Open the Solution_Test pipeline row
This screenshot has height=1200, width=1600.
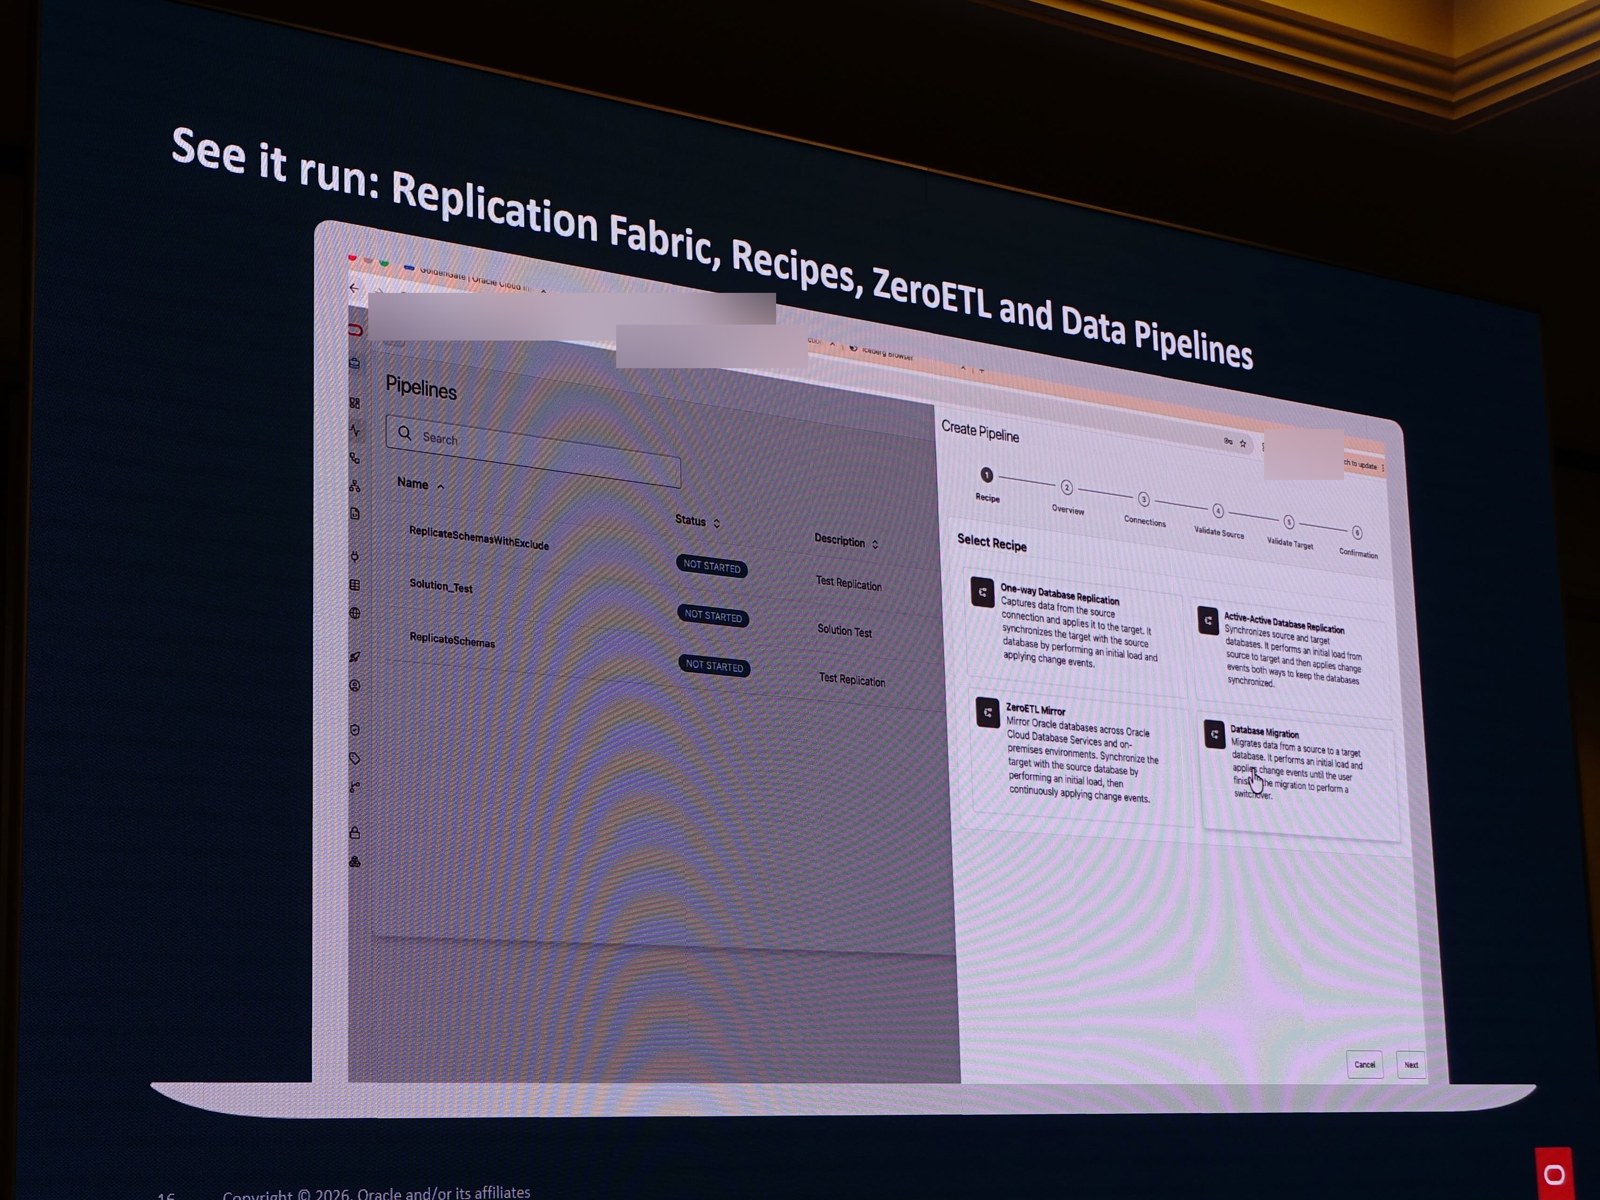441,586
